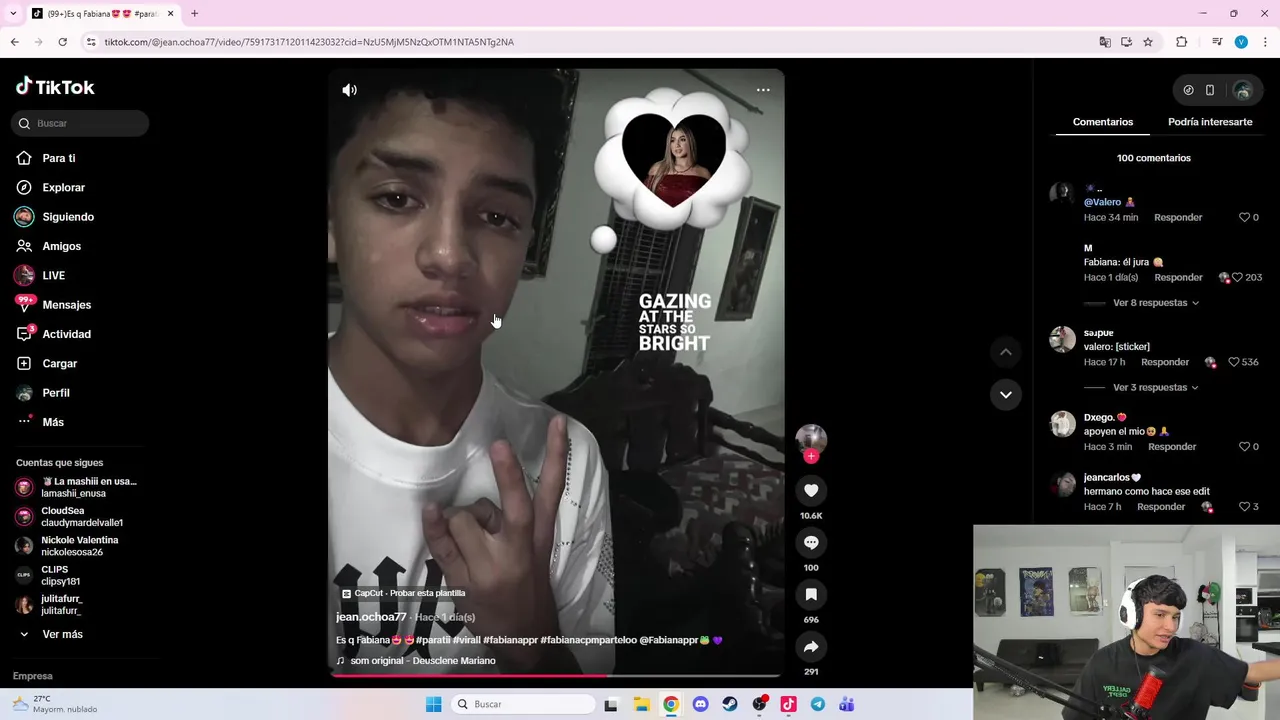Open Telegram from the taskbar
Image resolution: width=1280 pixels, height=720 pixels.
tap(818, 704)
